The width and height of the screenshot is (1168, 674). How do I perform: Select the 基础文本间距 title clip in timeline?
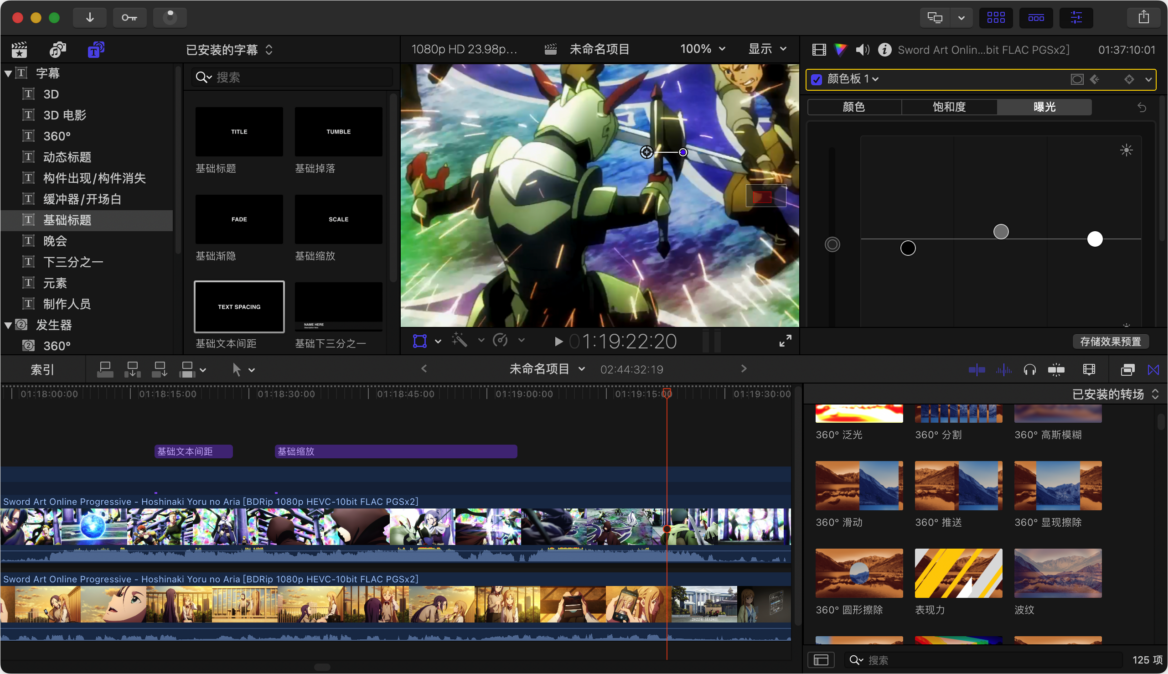[194, 451]
